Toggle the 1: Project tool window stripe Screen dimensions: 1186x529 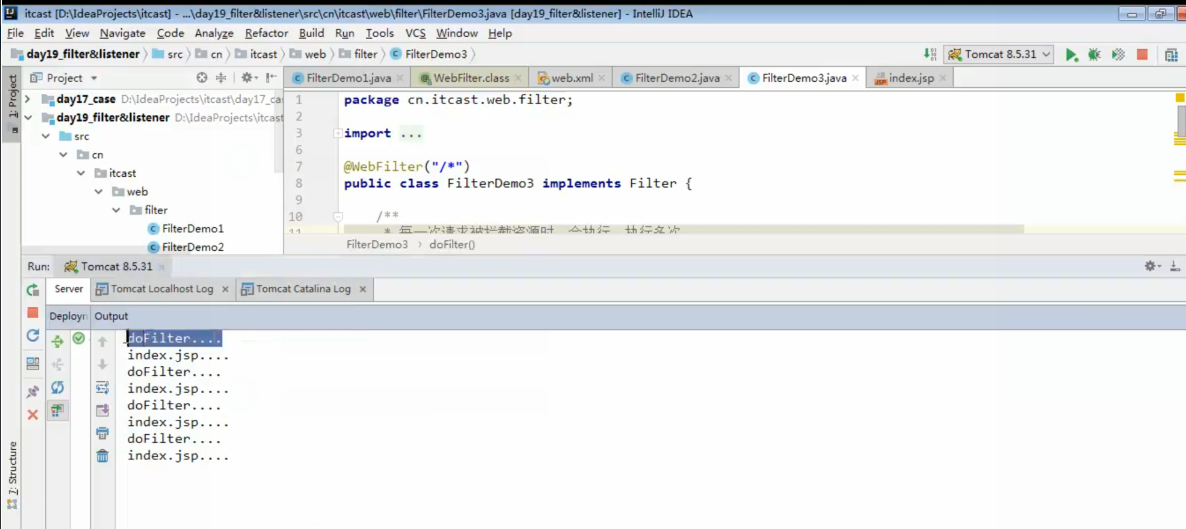coord(12,104)
